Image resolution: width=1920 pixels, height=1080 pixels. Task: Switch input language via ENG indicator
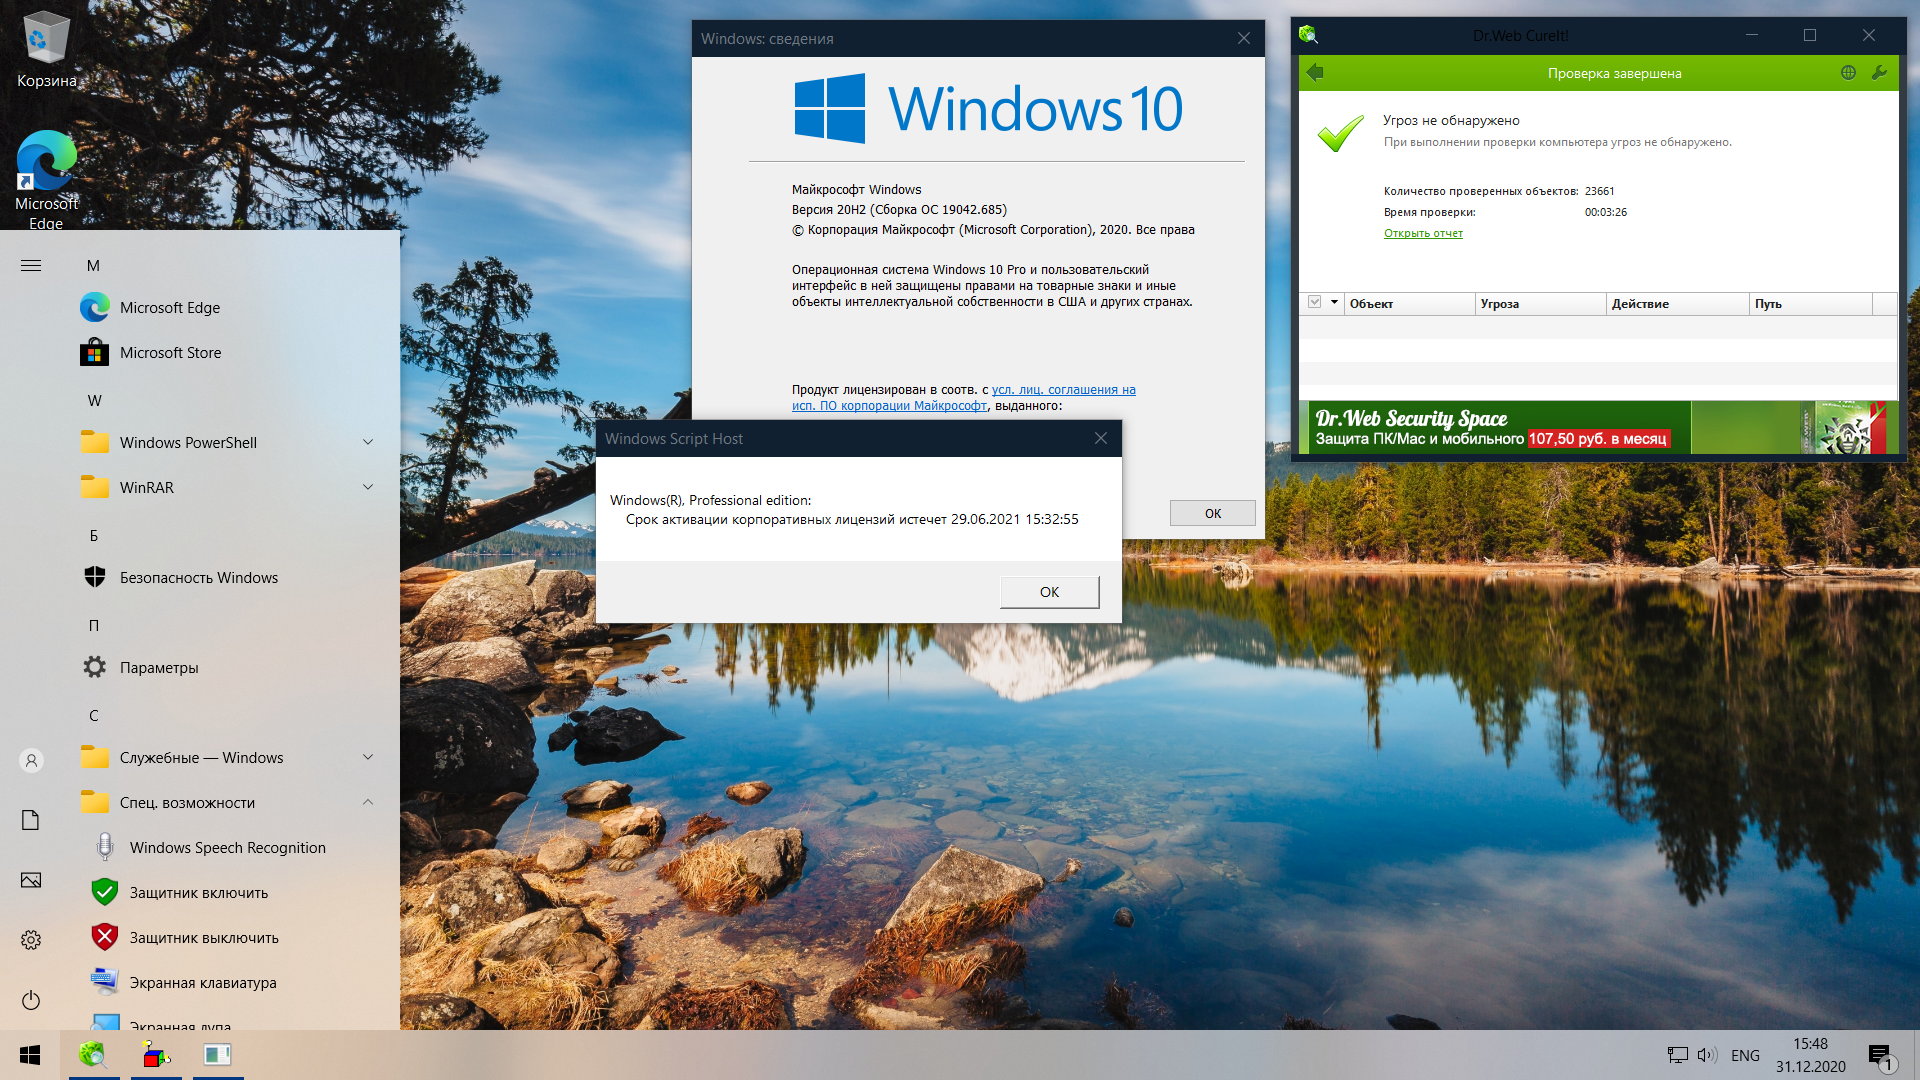pos(1745,1055)
